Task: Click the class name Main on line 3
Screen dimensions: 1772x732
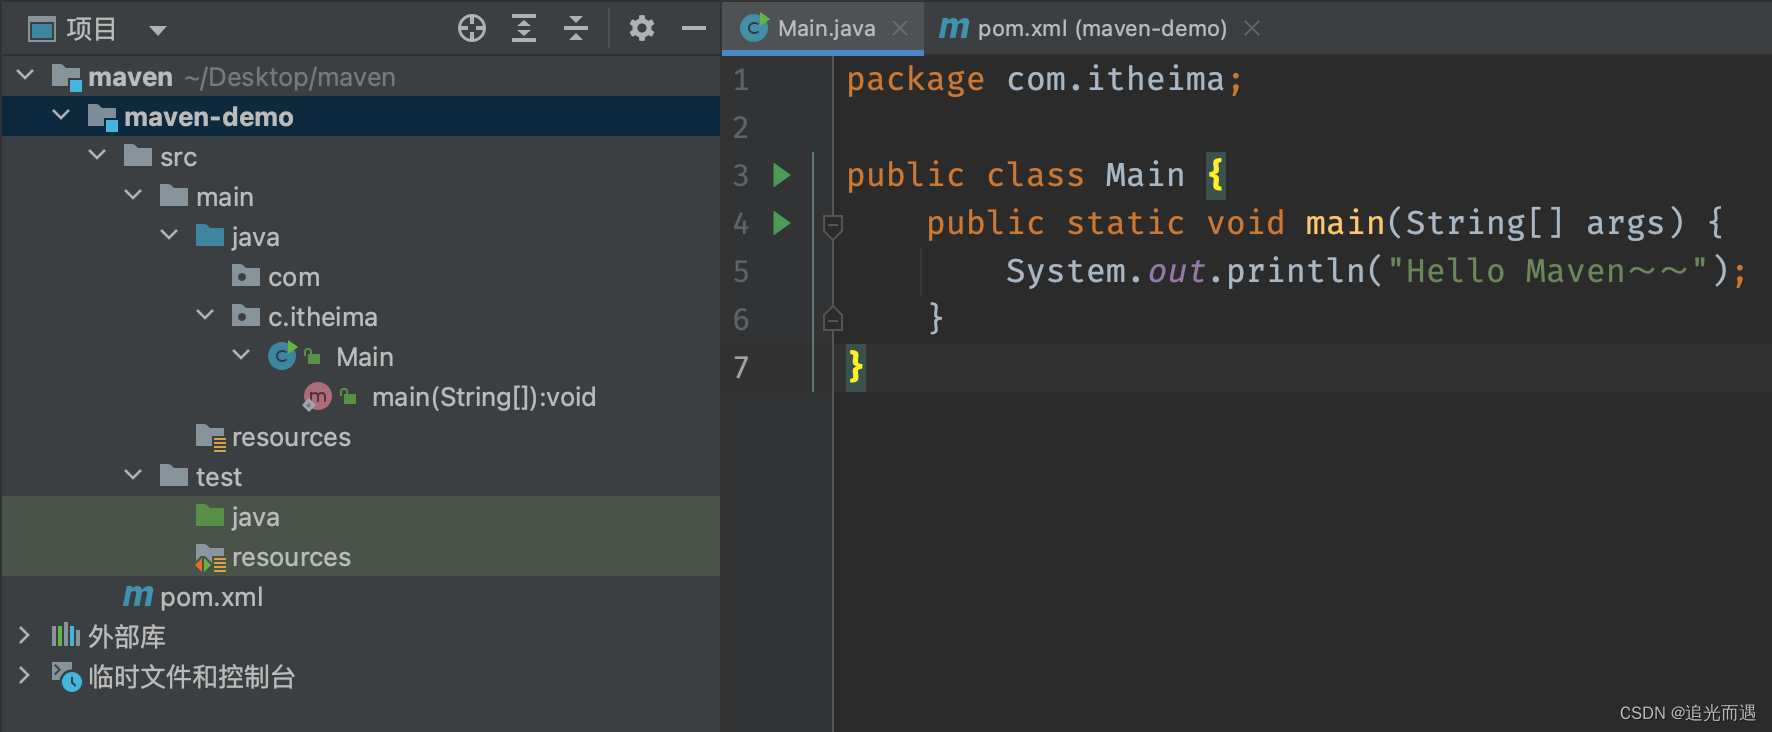Action: [x=1145, y=175]
